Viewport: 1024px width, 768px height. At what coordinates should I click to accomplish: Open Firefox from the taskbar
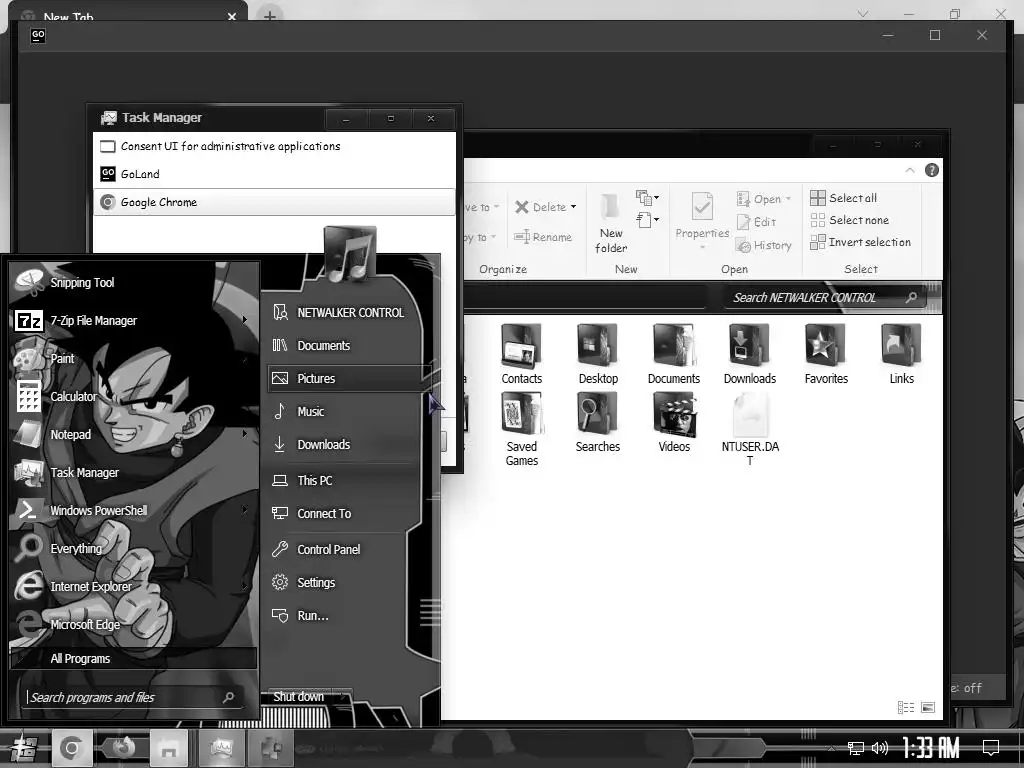coord(122,748)
